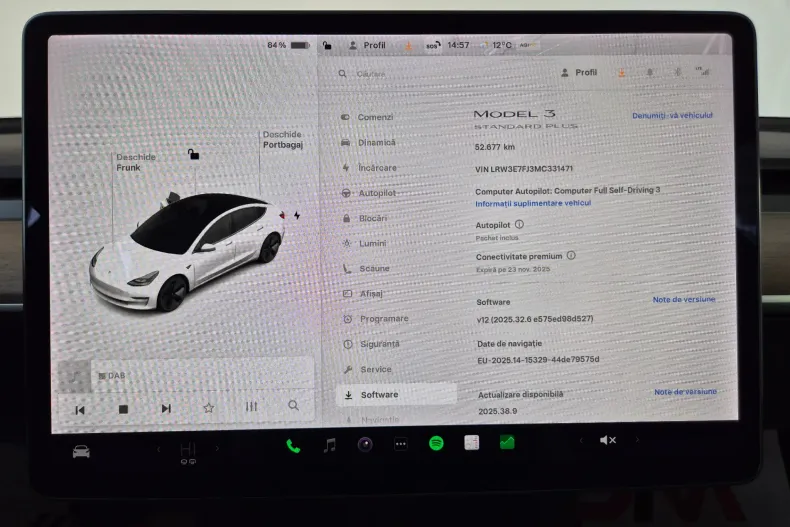Tap lock icon above the car
Viewport: 790px width, 527px height.
[x=193, y=154]
